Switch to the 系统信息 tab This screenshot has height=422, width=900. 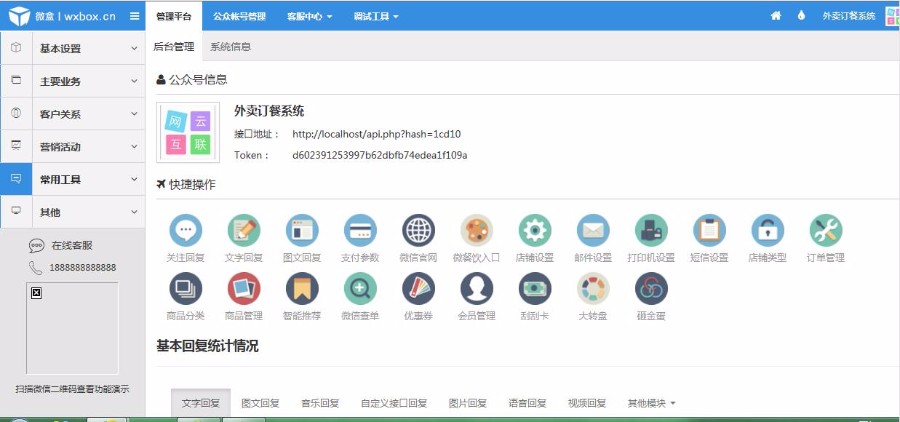click(x=230, y=47)
